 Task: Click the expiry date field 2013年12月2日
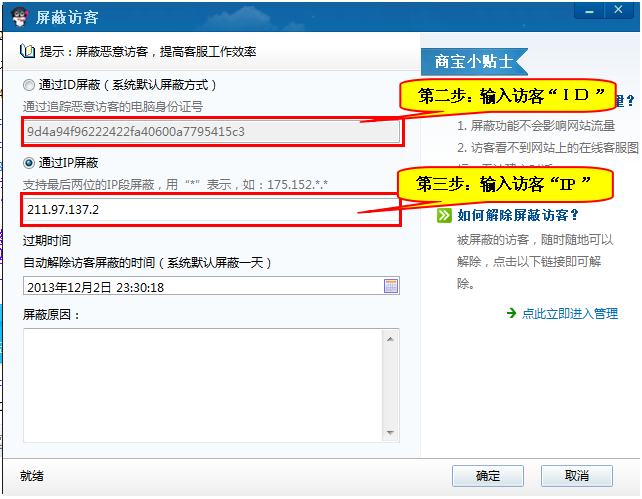pyautogui.click(x=200, y=287)
